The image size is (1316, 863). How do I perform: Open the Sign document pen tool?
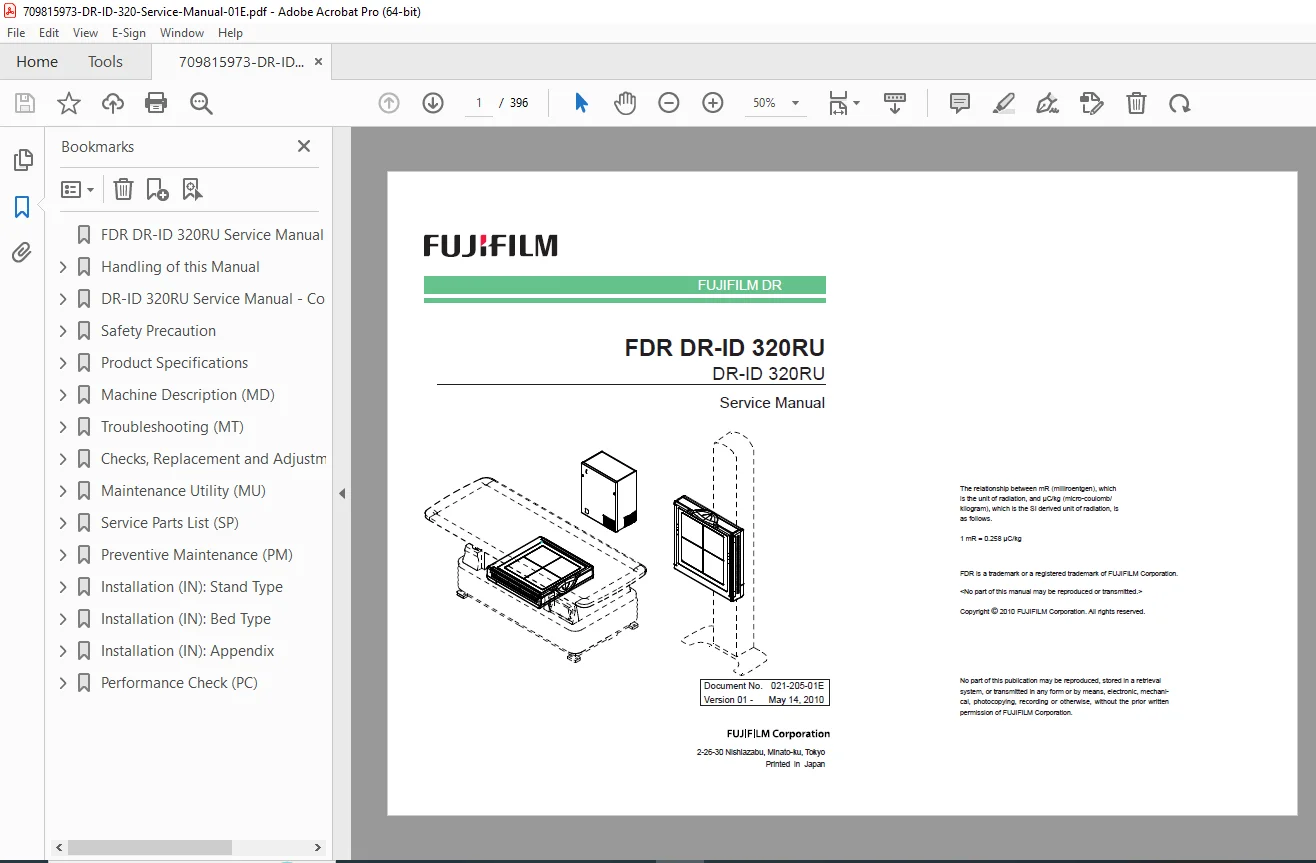coord(1048,103)
